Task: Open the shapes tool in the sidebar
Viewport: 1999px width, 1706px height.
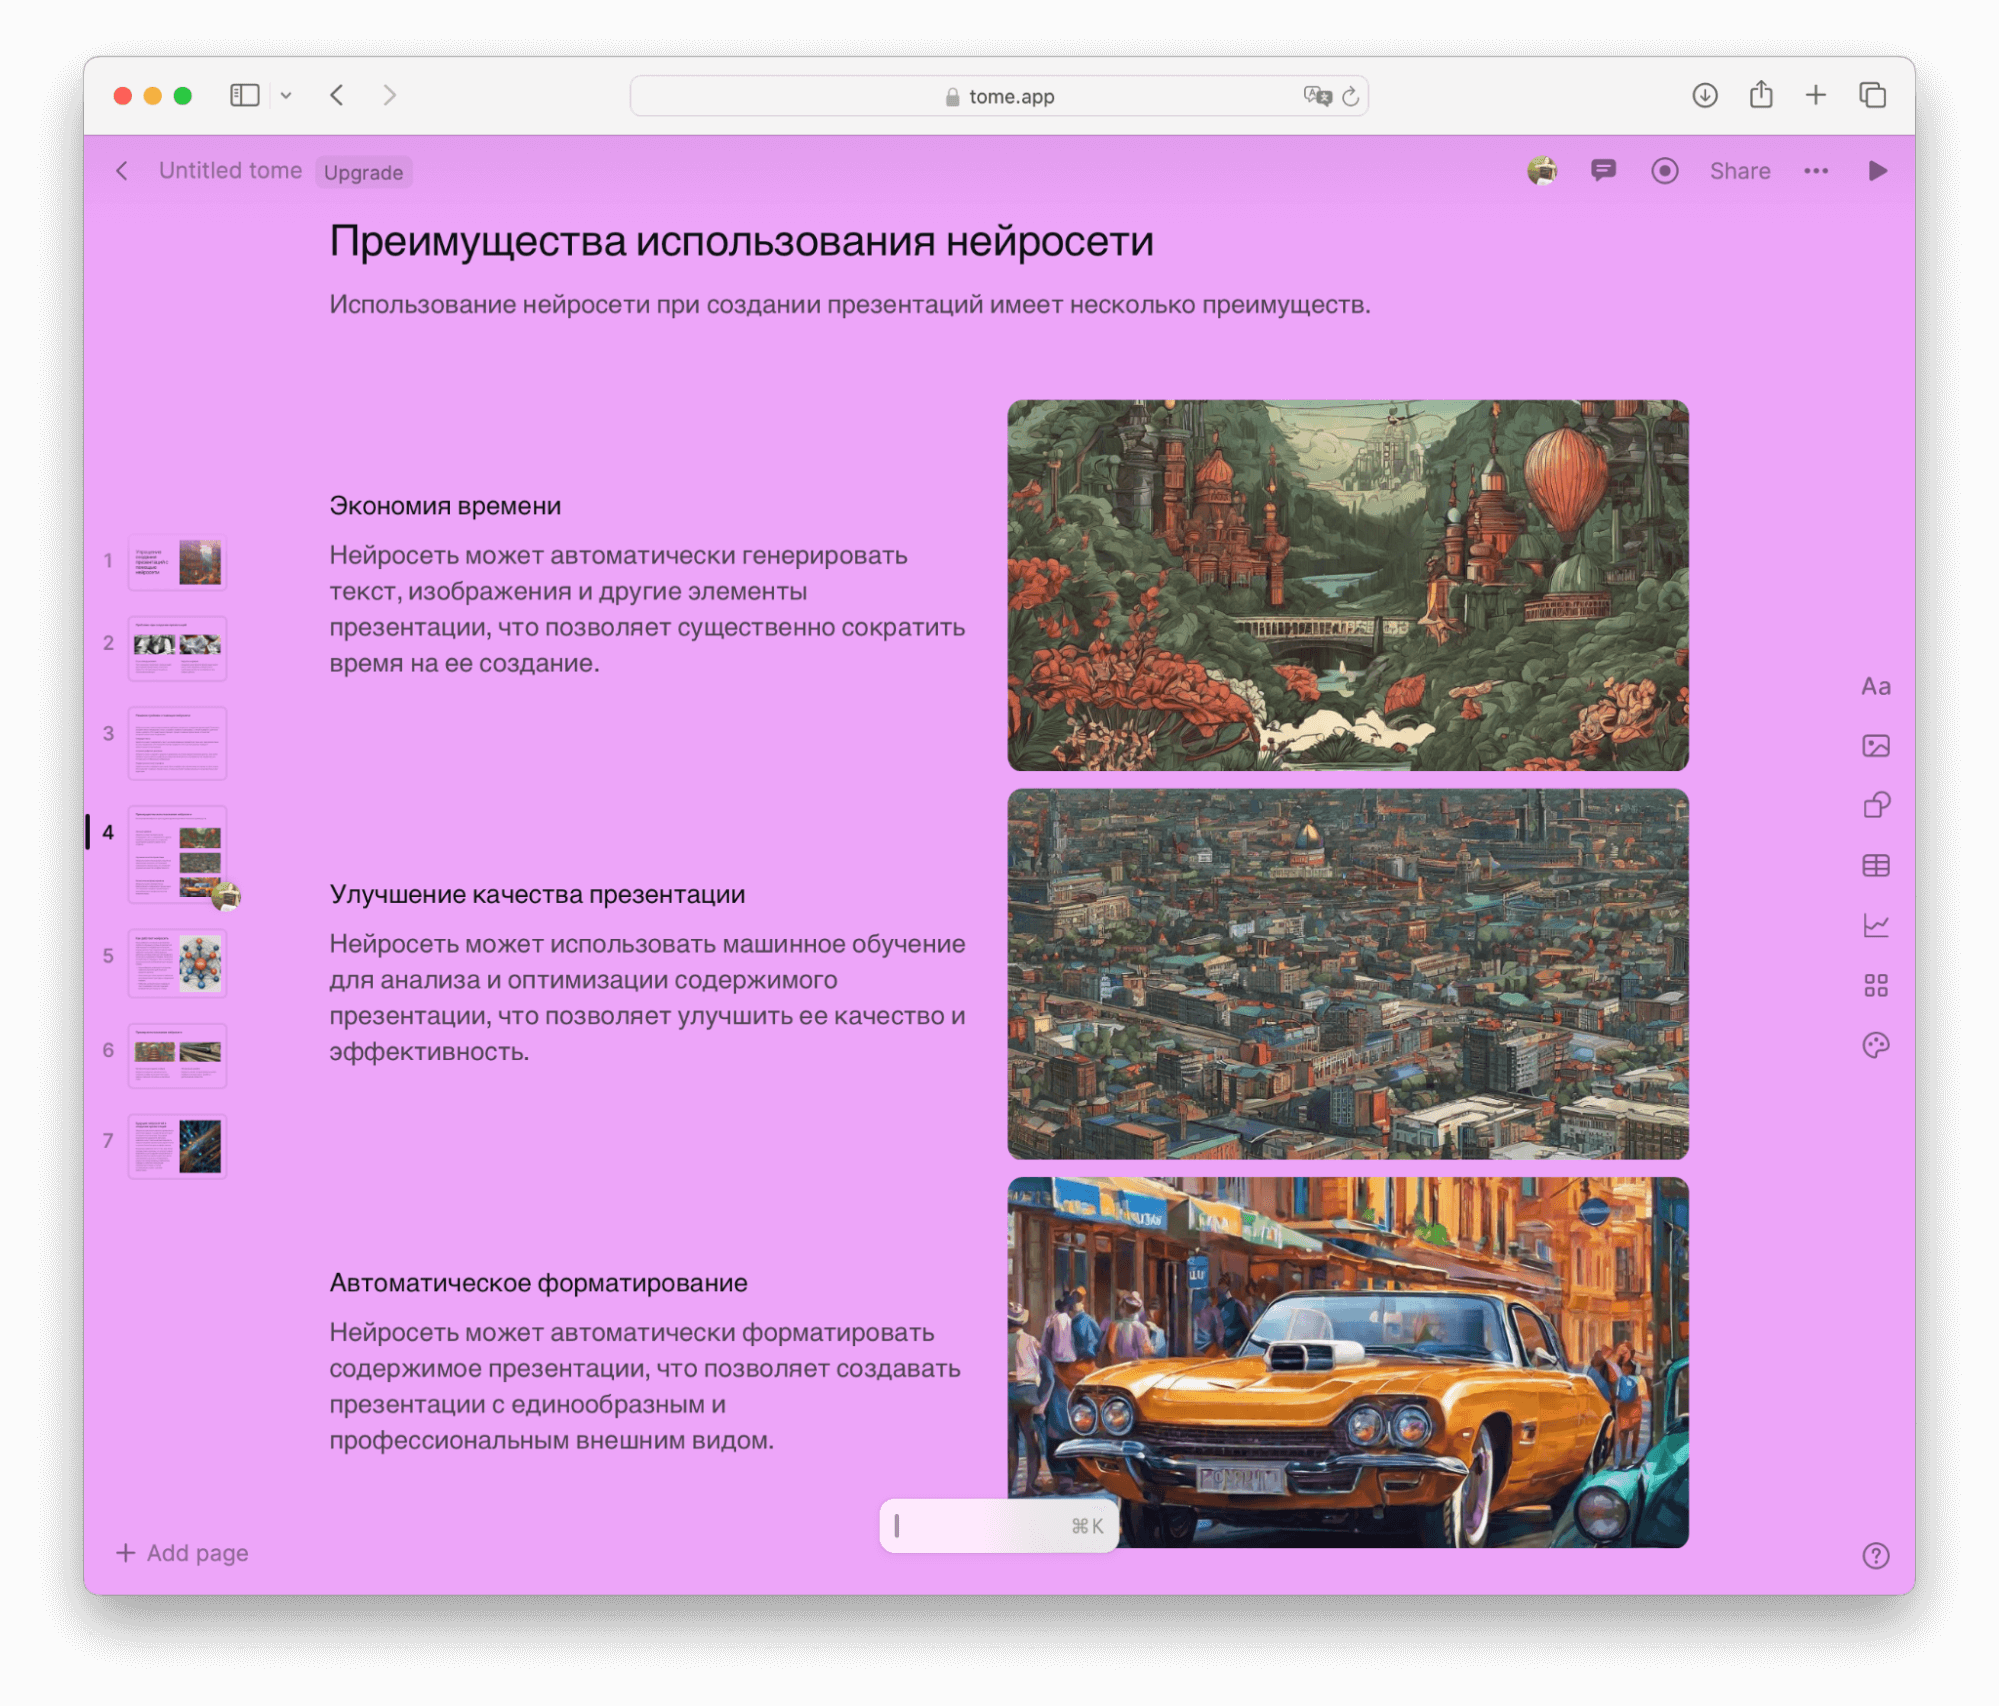Action: 1875,805
